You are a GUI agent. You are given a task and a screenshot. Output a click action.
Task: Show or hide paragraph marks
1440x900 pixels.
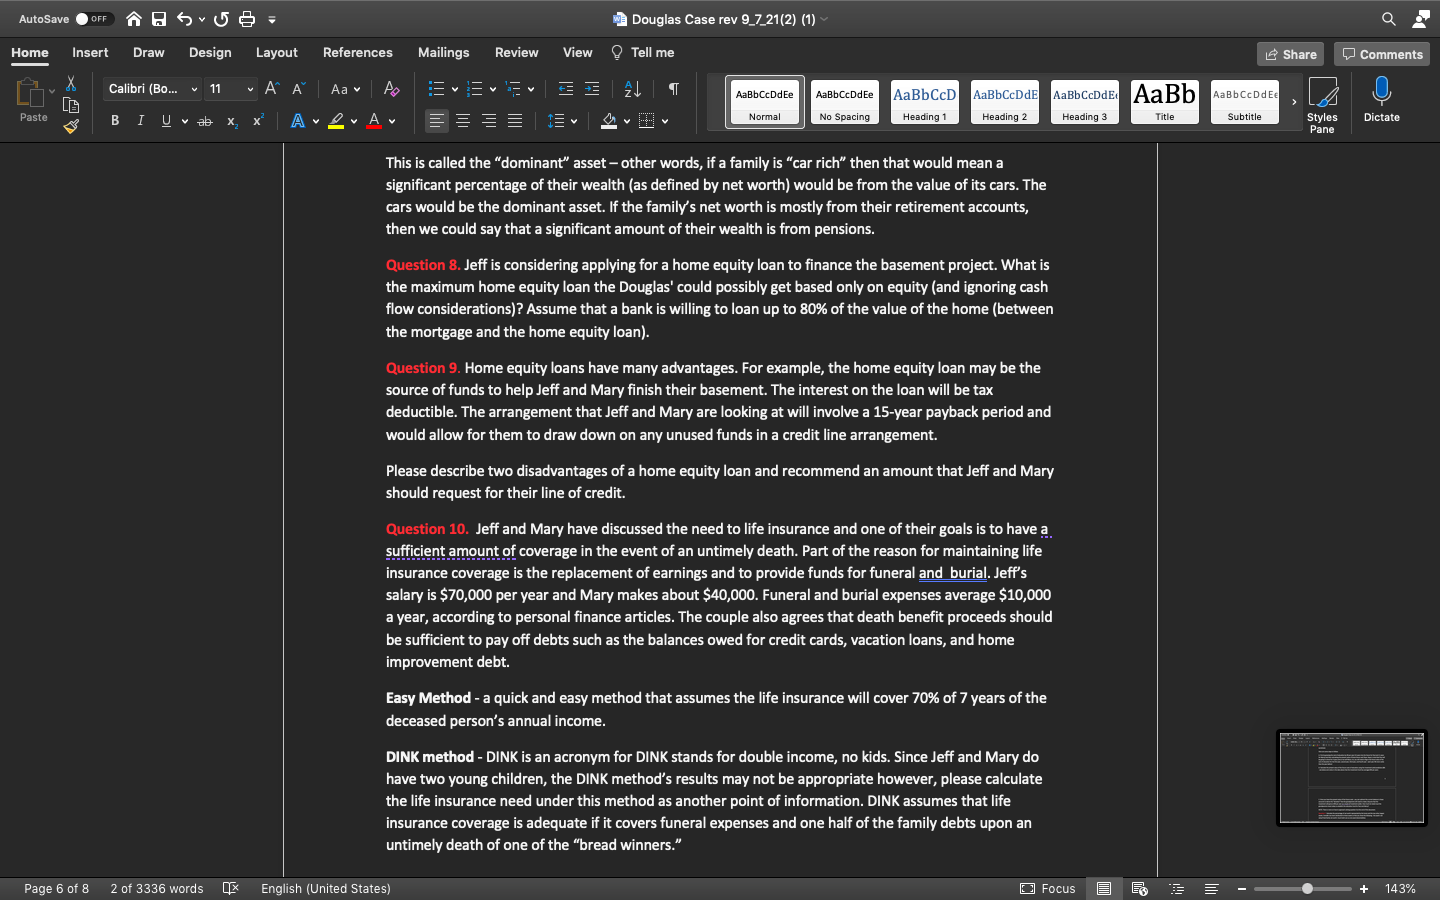674,89
